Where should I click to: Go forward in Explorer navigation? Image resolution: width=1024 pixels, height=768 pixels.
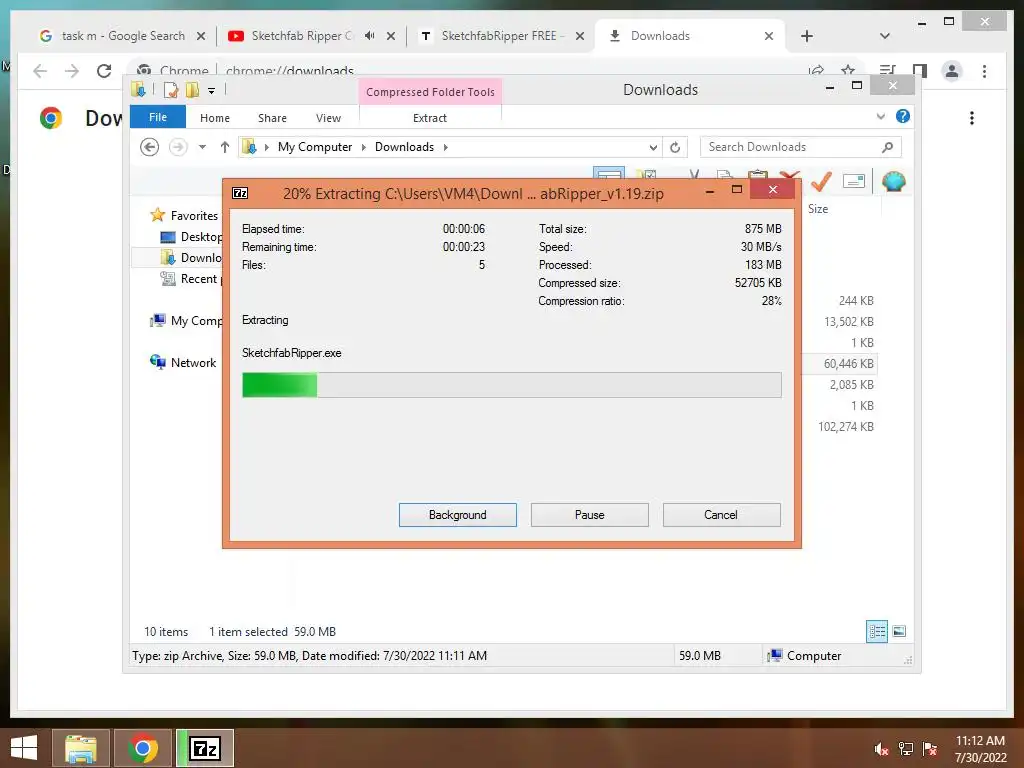178,147
